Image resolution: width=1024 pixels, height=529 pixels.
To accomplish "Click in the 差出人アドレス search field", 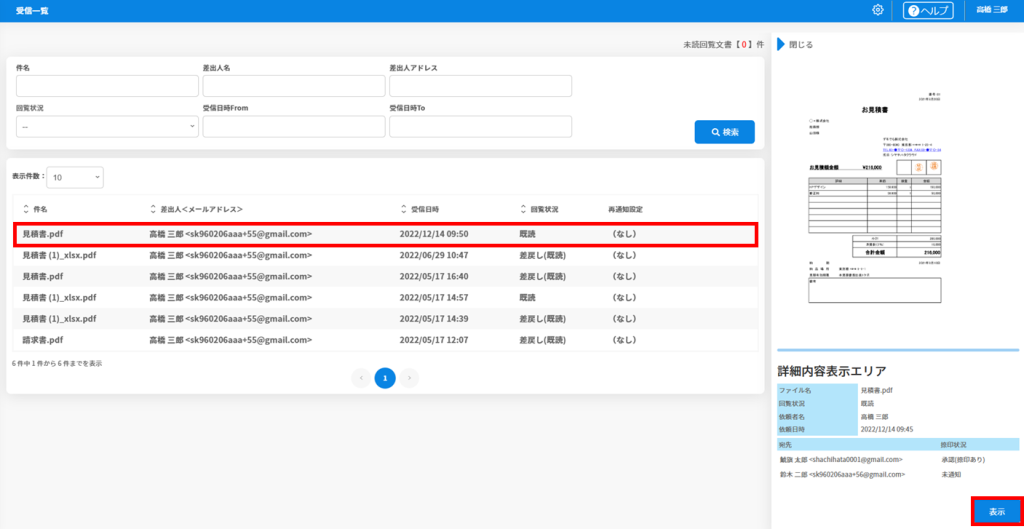I will point(481,86).
